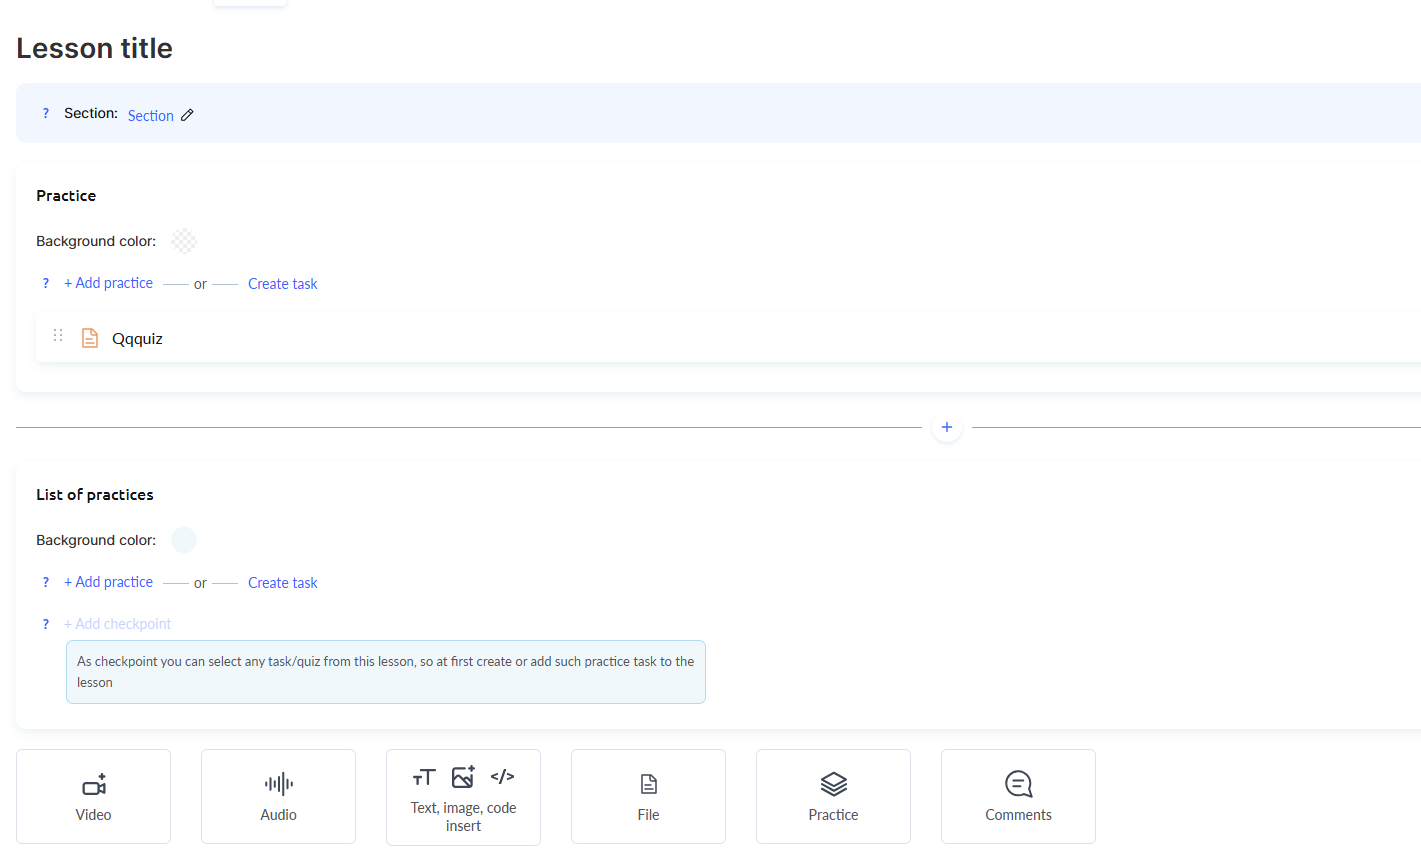Click the blue Section link
This screenshot has height=865, width=1421.
pos(150,116)
